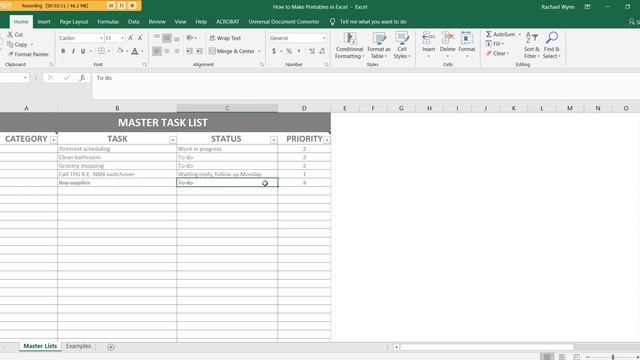This screenshot has width=640, height=360.
Task: Switch to the Examples sheet tab
Action: 78,346
